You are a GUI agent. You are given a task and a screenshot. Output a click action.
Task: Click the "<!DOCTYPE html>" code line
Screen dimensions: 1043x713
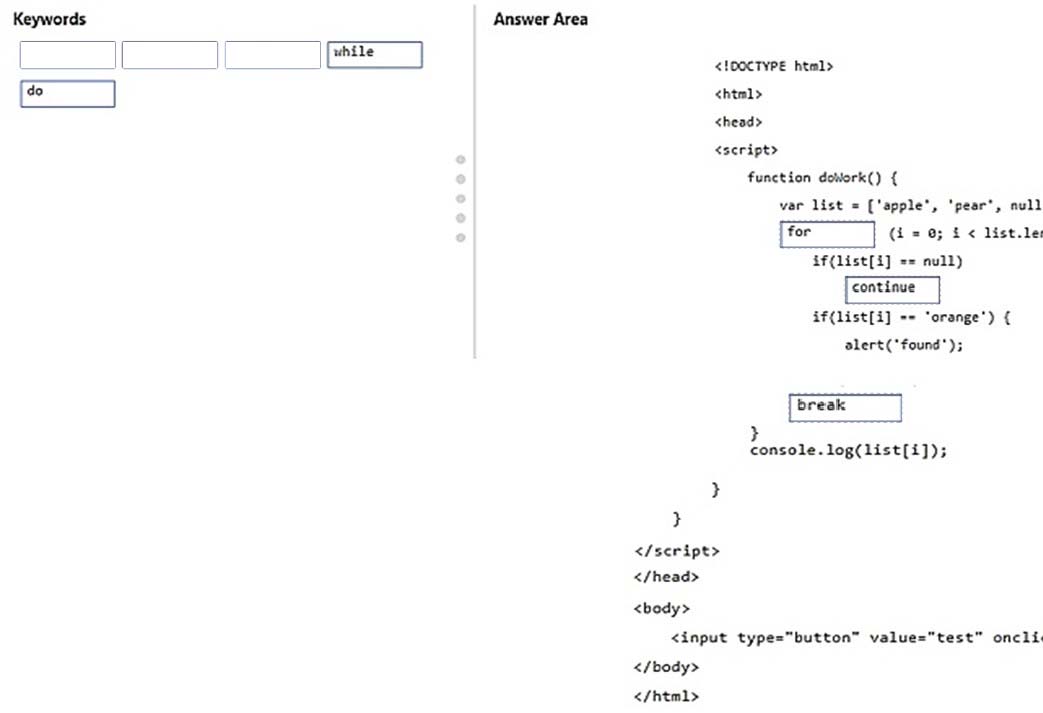[x=774, y=66]
